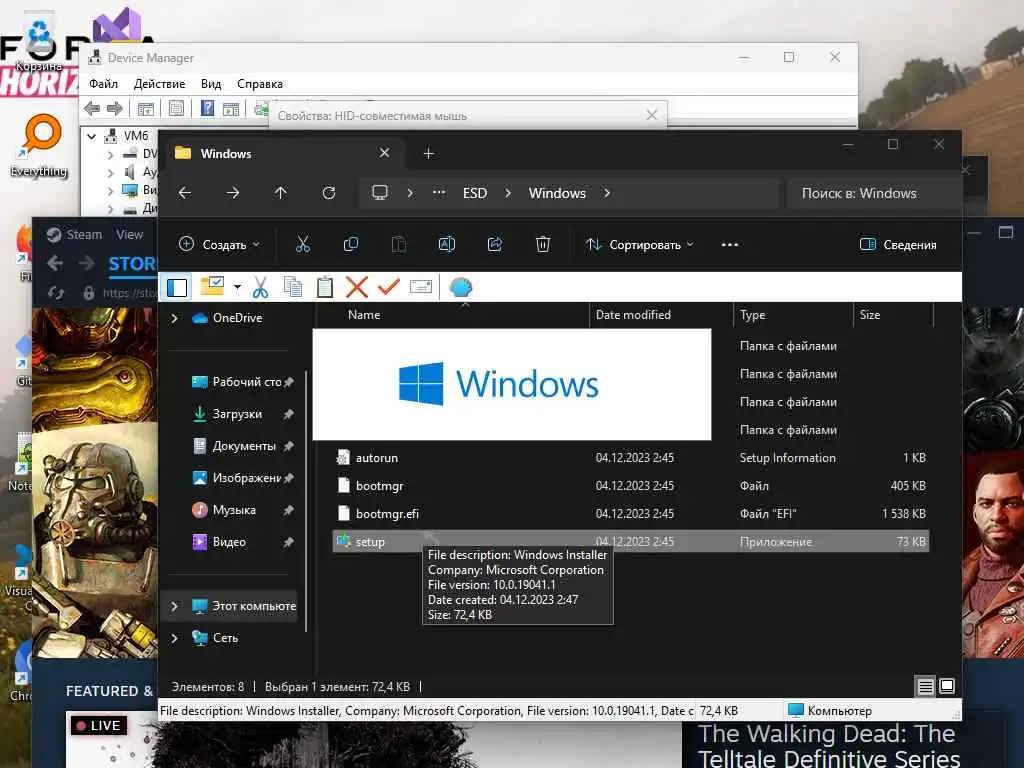The height and width of the screenshot is (768, 1024).
Task: Open the View menu in Steam window
Action: pos(129,234)
